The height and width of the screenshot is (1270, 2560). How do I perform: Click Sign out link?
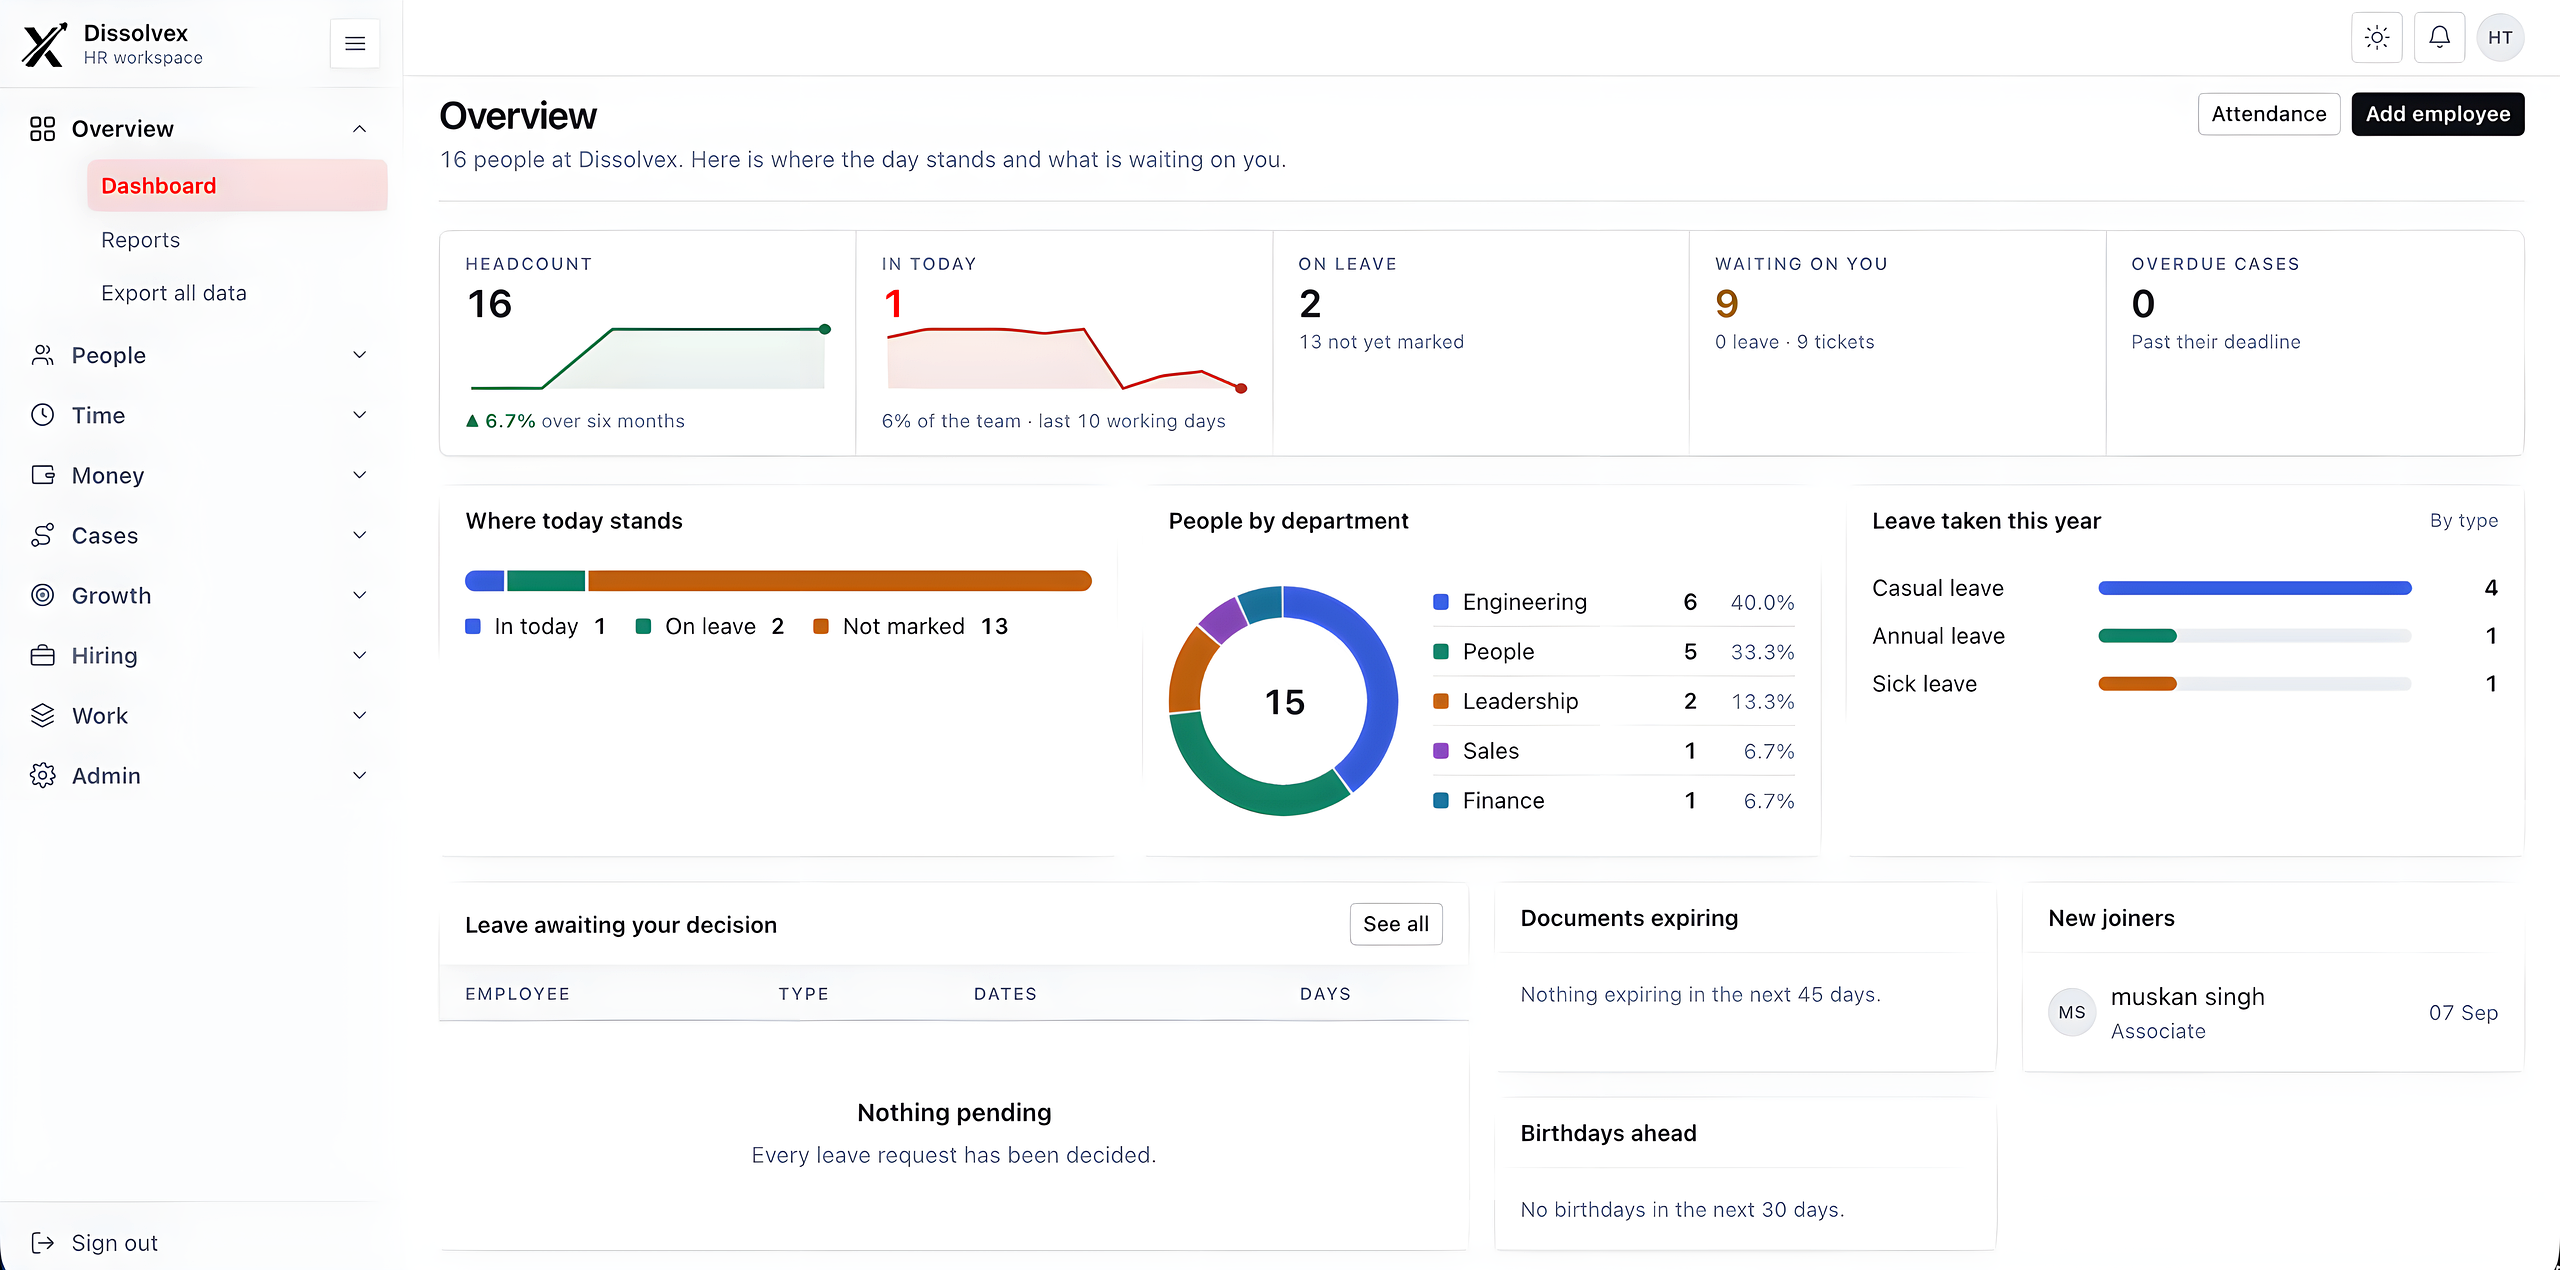115,1242
